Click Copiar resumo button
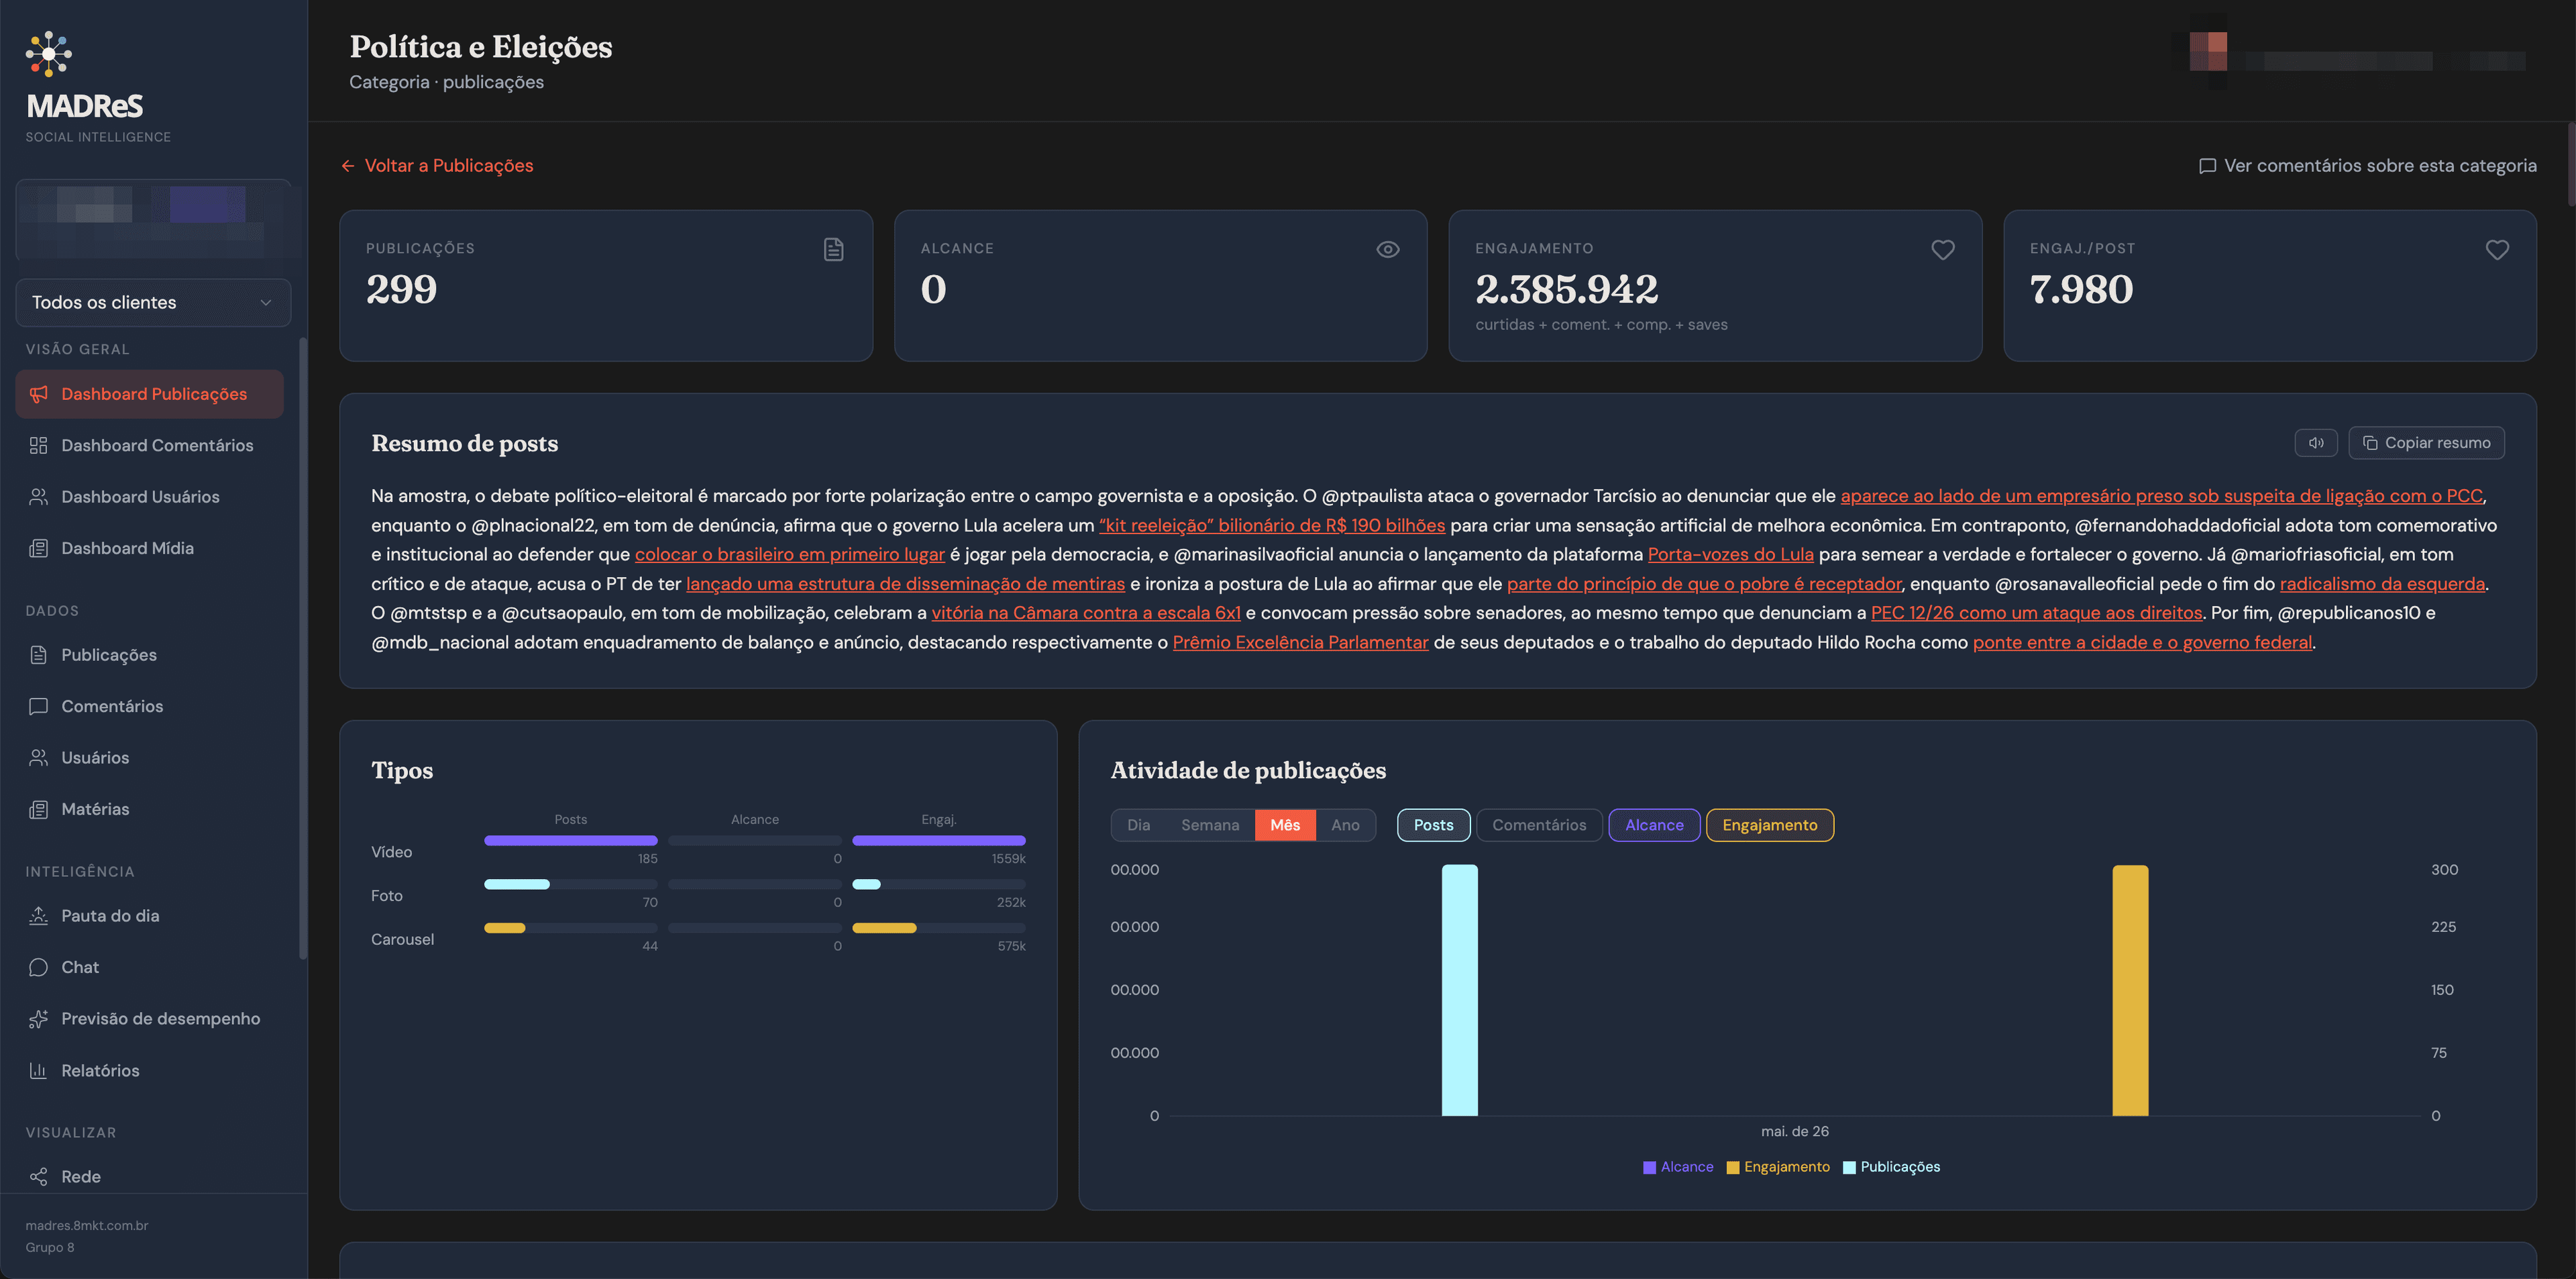Screen dimensions: 2576x1279 (2426, 443)
